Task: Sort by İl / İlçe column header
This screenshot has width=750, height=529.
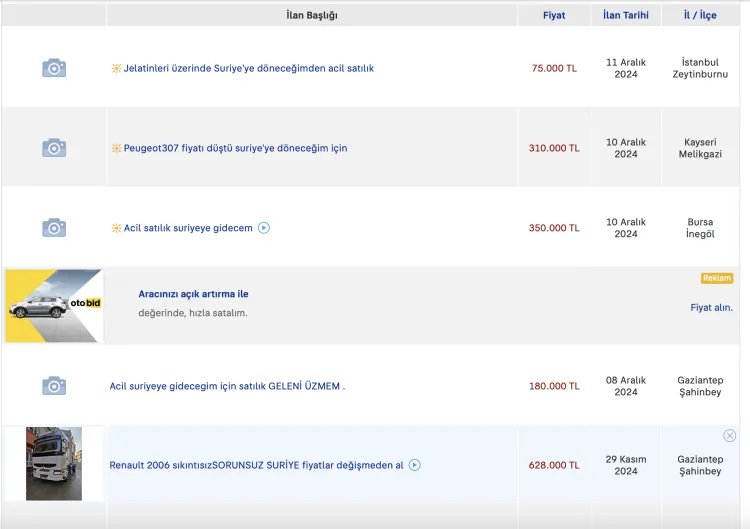Action: tap(701, 15)
